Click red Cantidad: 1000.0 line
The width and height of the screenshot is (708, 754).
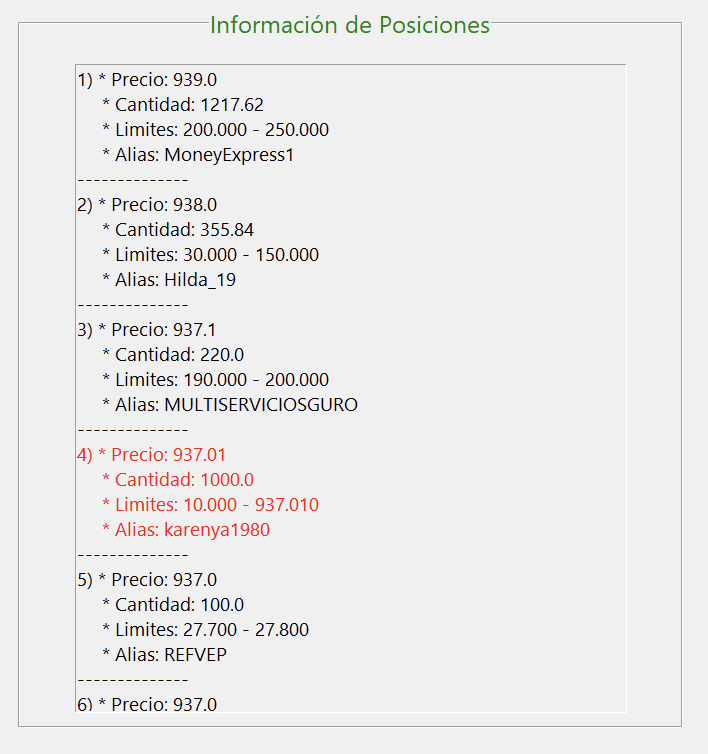click(x=178, y=480)
